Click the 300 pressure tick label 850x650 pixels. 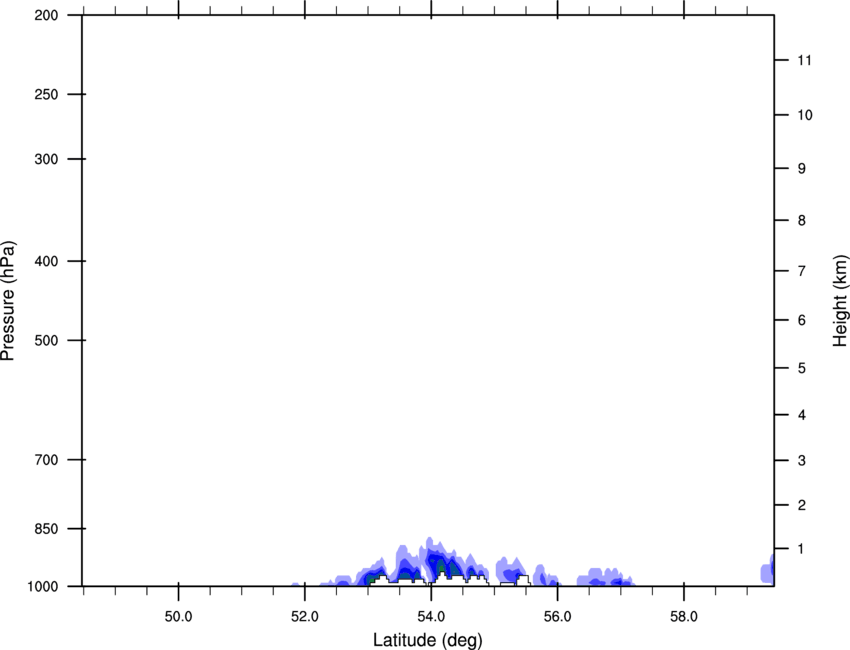(x=46, y=159)
